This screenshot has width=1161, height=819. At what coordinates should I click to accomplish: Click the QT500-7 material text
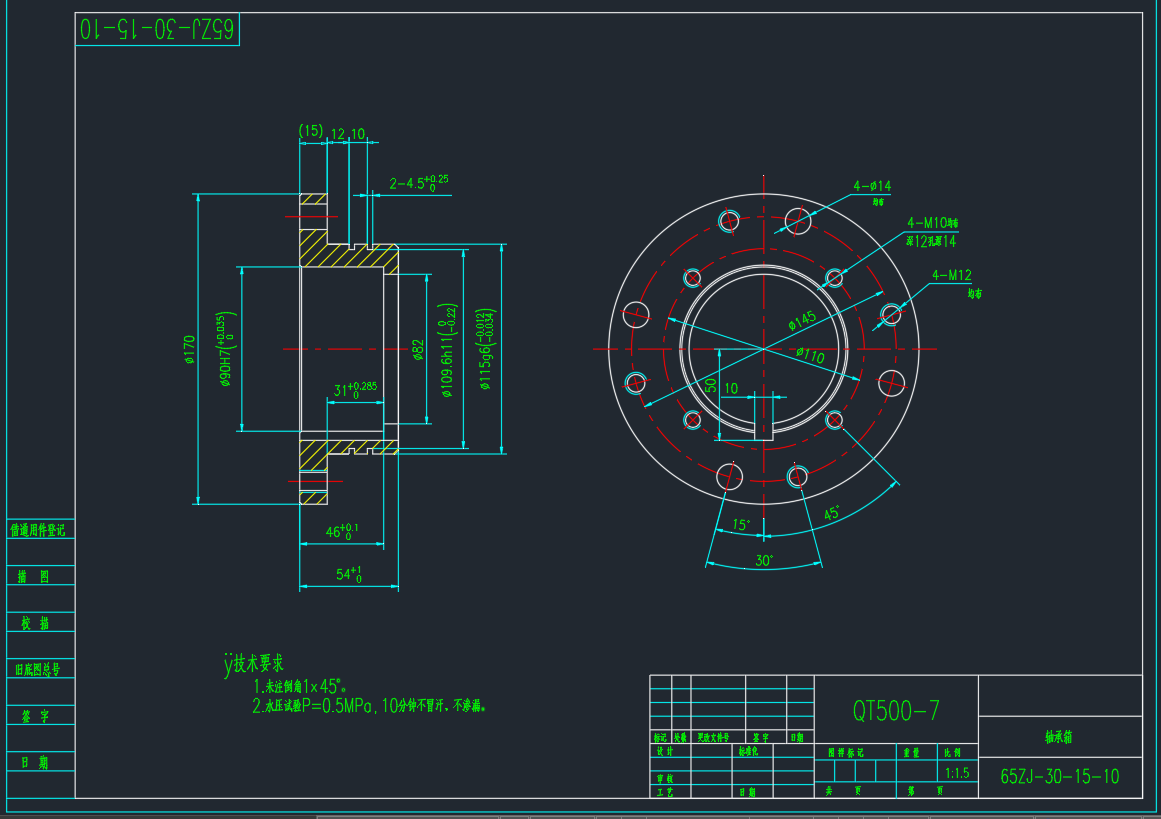[896, 711]
